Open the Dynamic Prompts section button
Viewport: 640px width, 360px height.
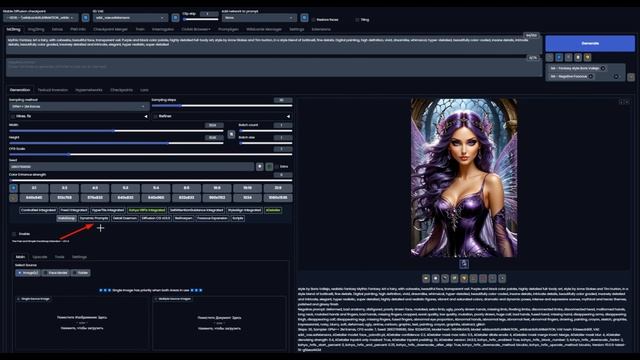coord(94,218)
